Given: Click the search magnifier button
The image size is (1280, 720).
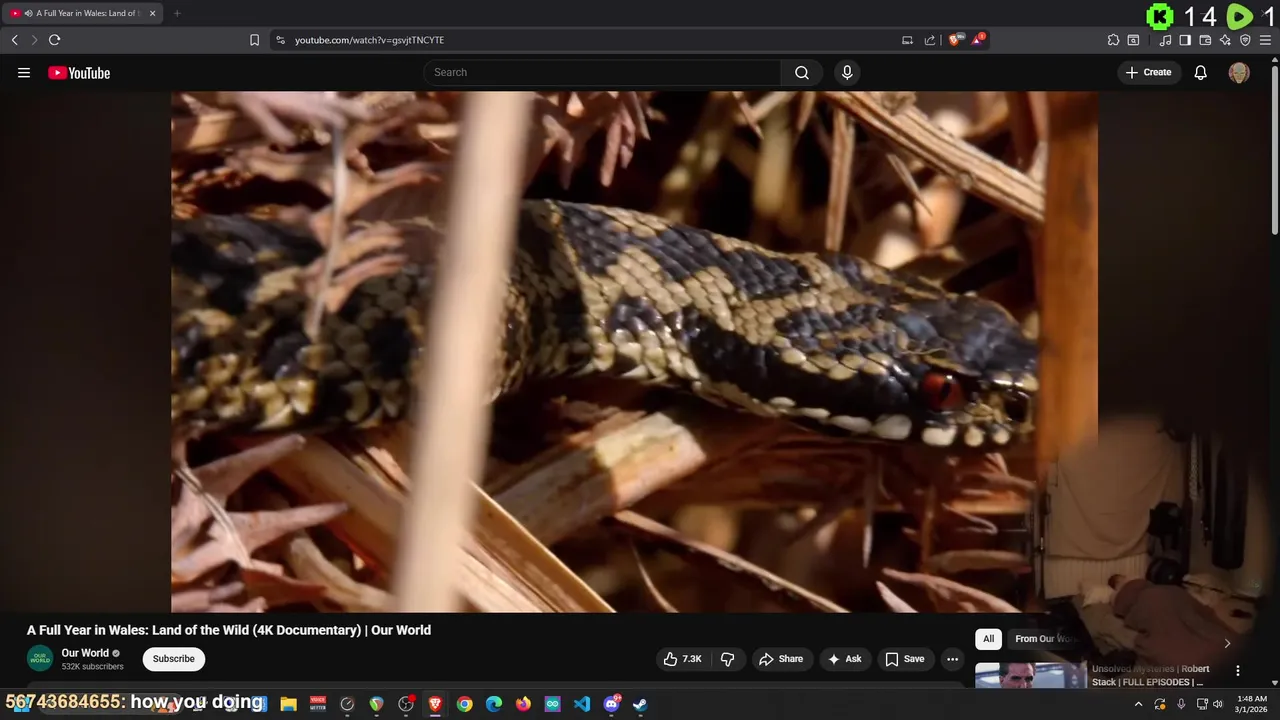Looking at the screenshot, I should tap(802, 72).
